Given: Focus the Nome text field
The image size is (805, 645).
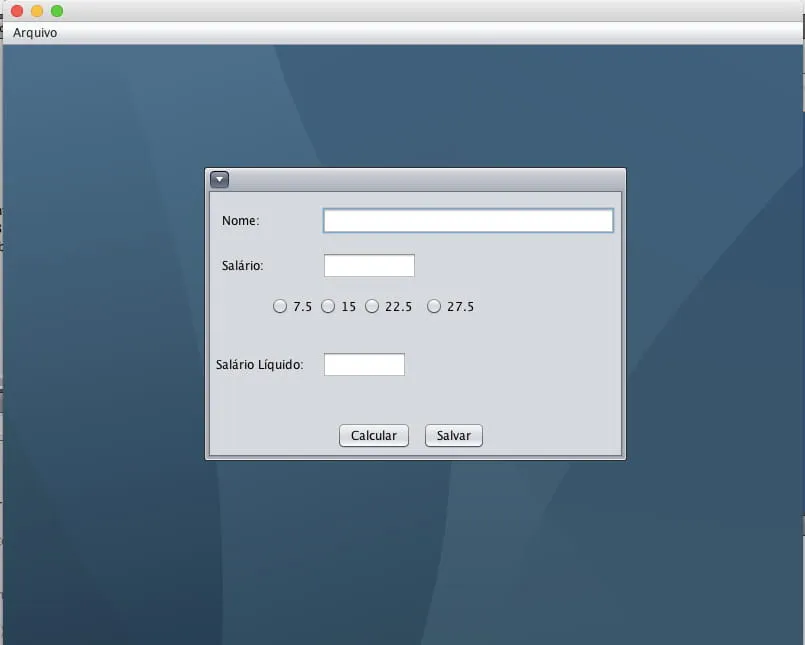Looking at the screenshot, I should pos(468,220).
